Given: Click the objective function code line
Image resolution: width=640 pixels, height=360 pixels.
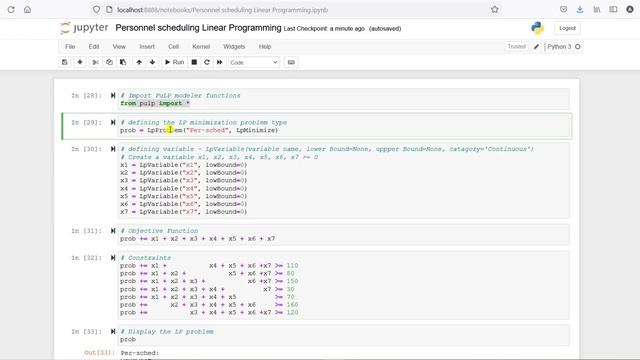Looking at the screenshot, I should click(x=198, y=239).
